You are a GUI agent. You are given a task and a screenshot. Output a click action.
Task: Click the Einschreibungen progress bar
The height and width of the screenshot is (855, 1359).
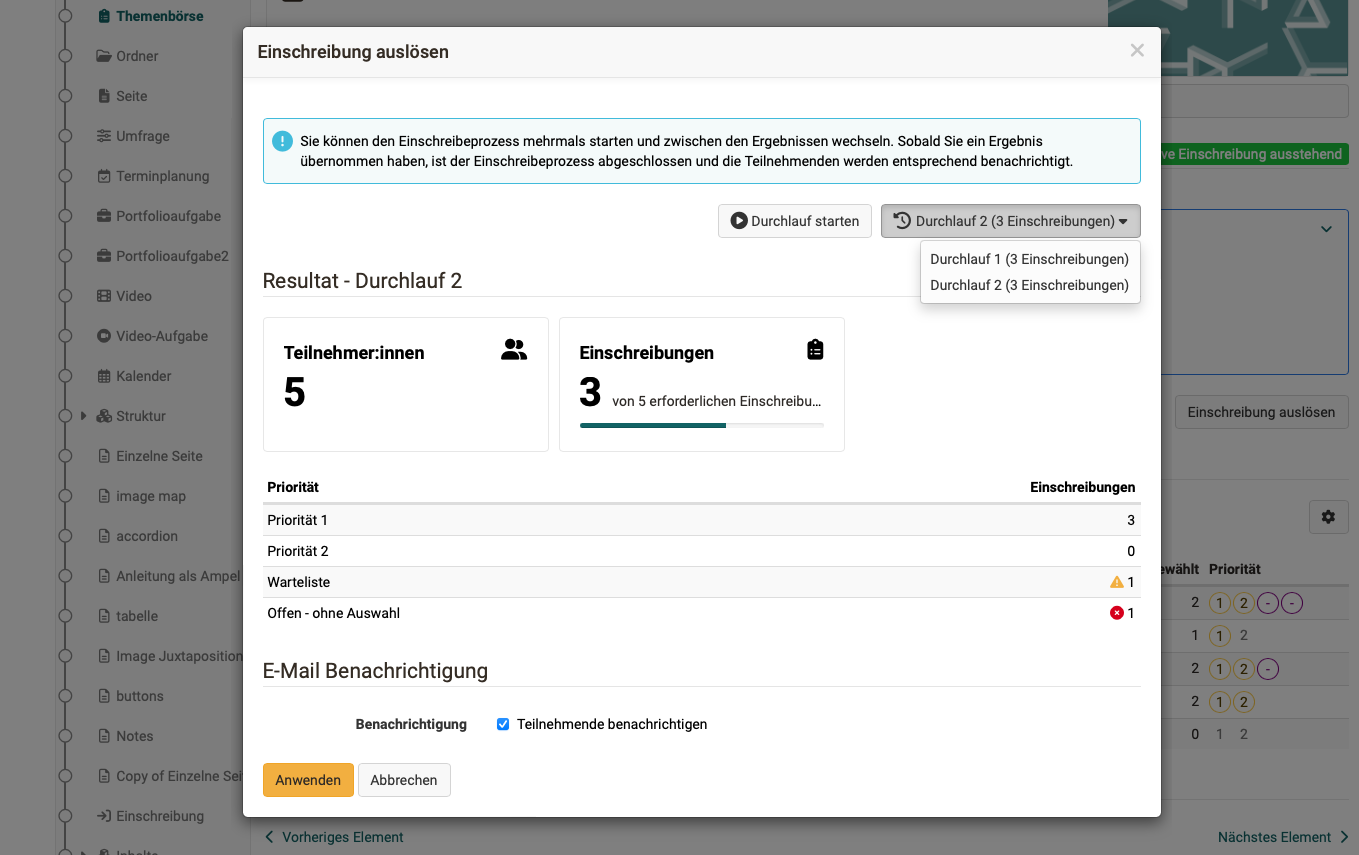point(702,425)
